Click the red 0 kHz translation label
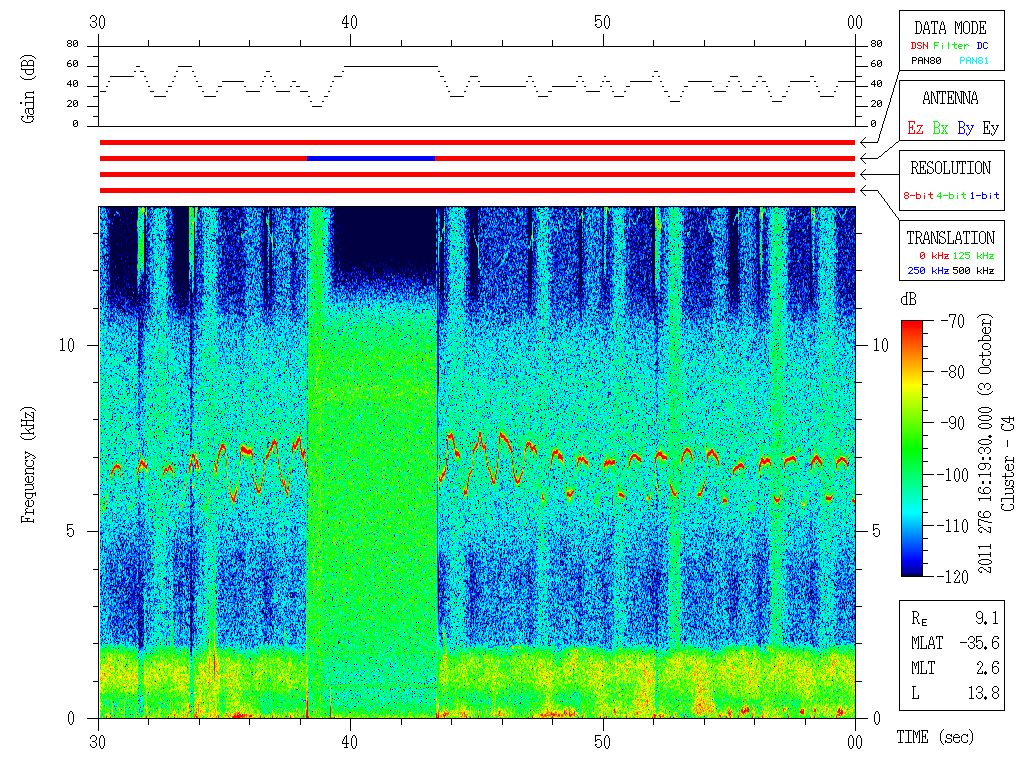The width and height of the screenshot is (1024, 768). [933, 255]
